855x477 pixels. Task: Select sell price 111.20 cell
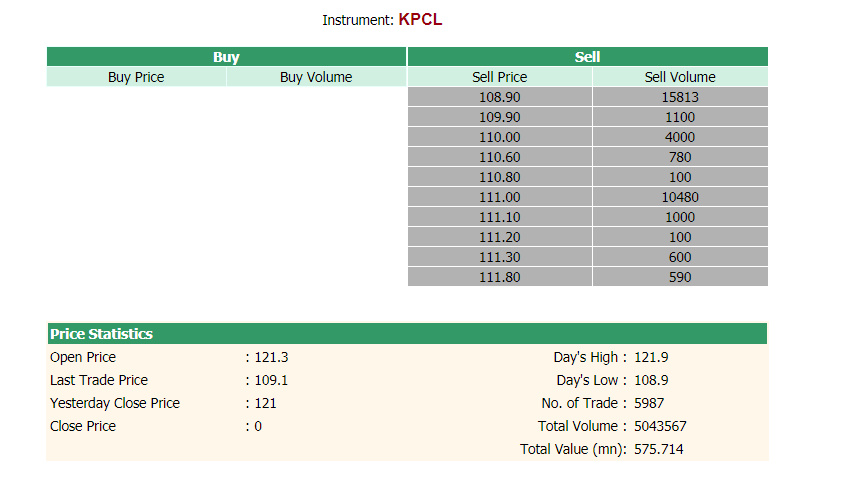click(x=499, y=237)
